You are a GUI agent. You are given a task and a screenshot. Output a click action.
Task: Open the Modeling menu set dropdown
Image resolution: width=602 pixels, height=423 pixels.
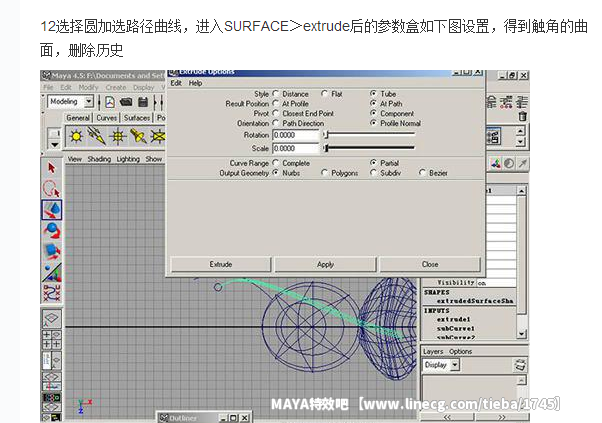coord(89,102)
